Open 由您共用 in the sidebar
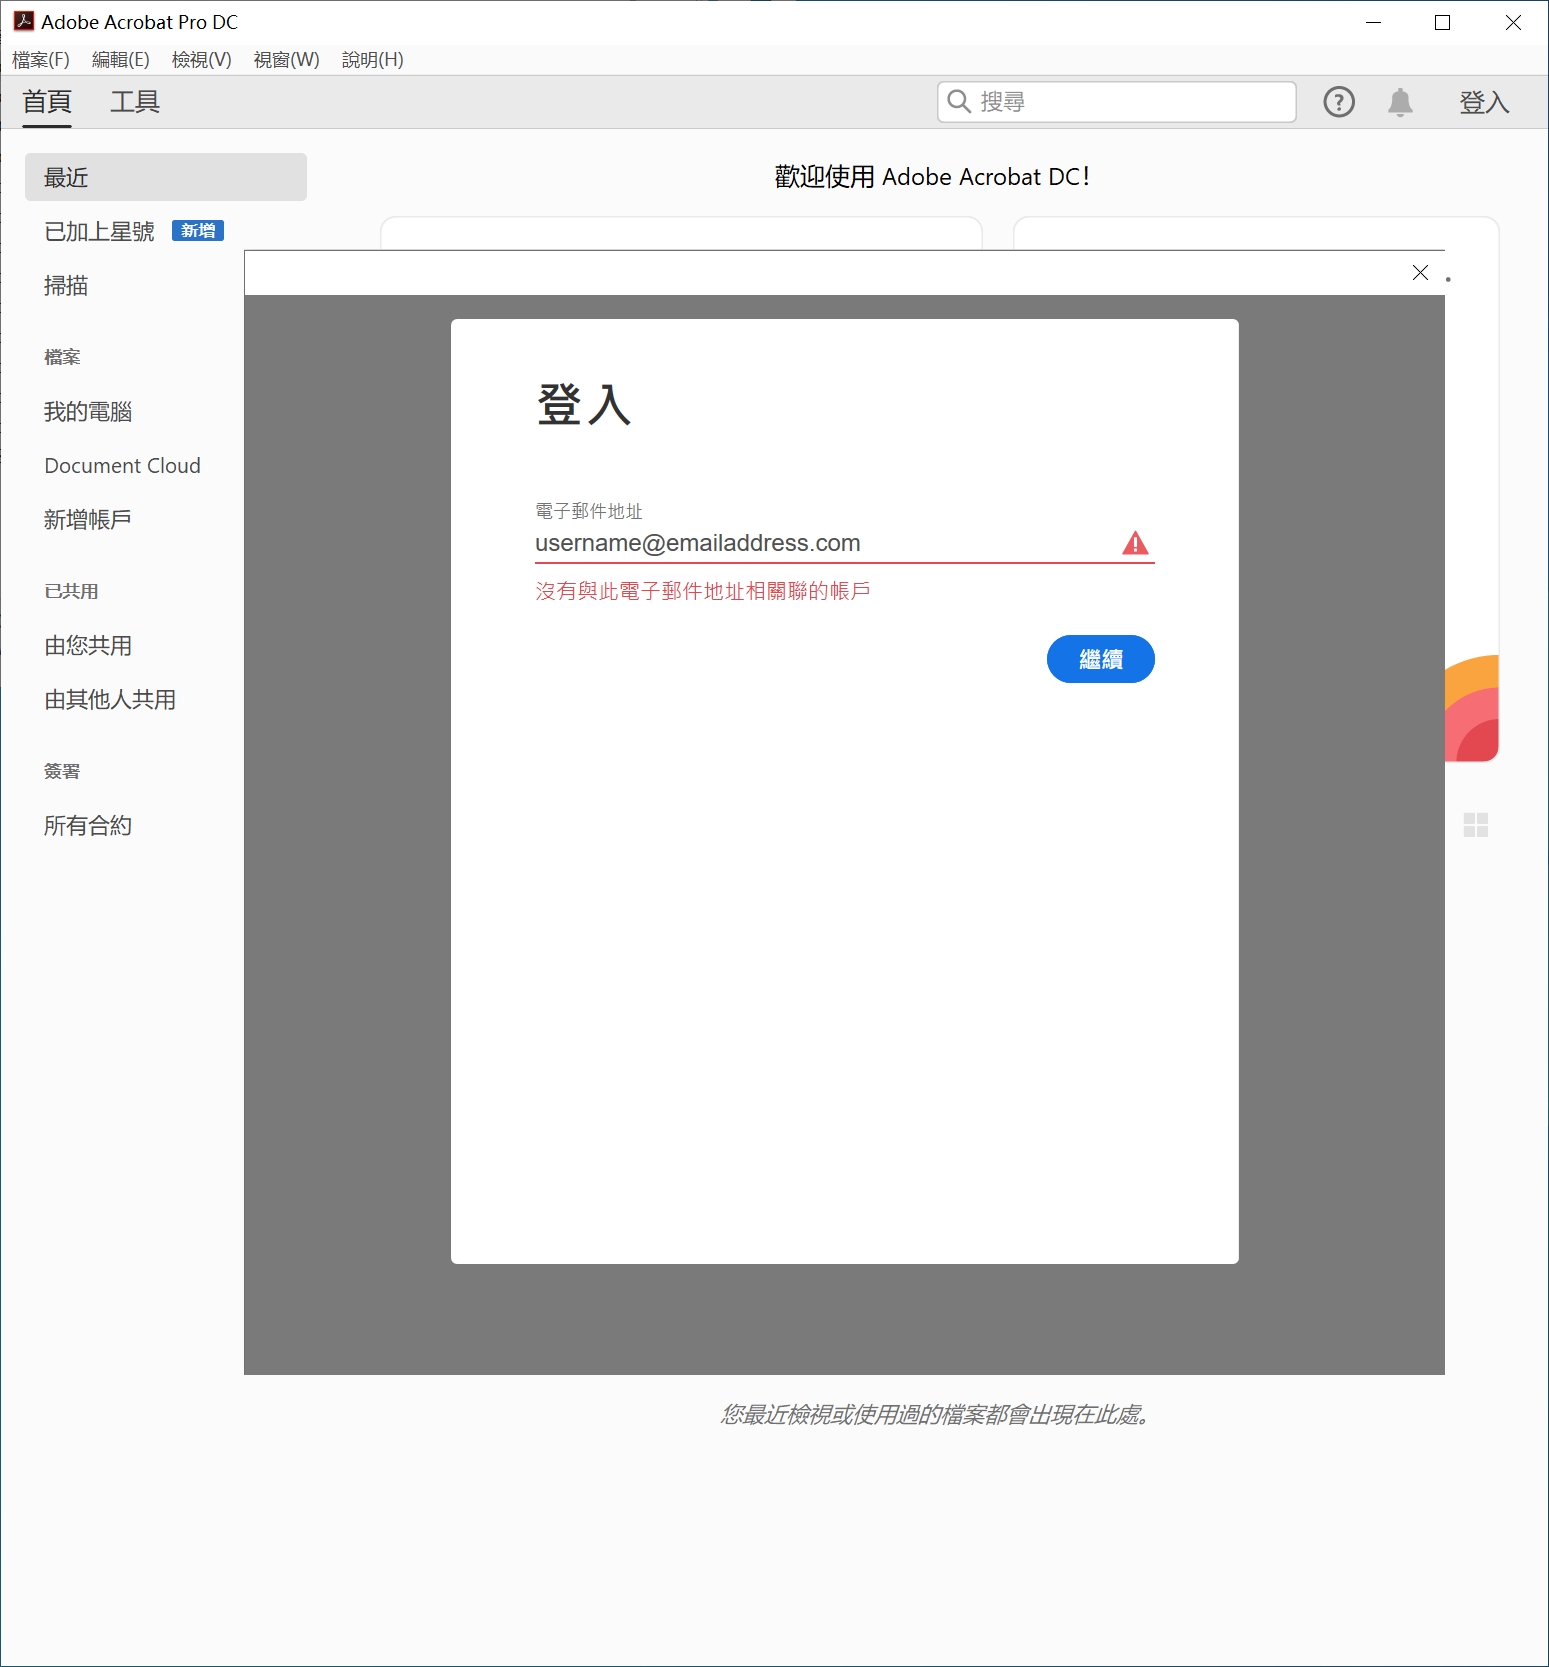 click(x=88, y=646)
